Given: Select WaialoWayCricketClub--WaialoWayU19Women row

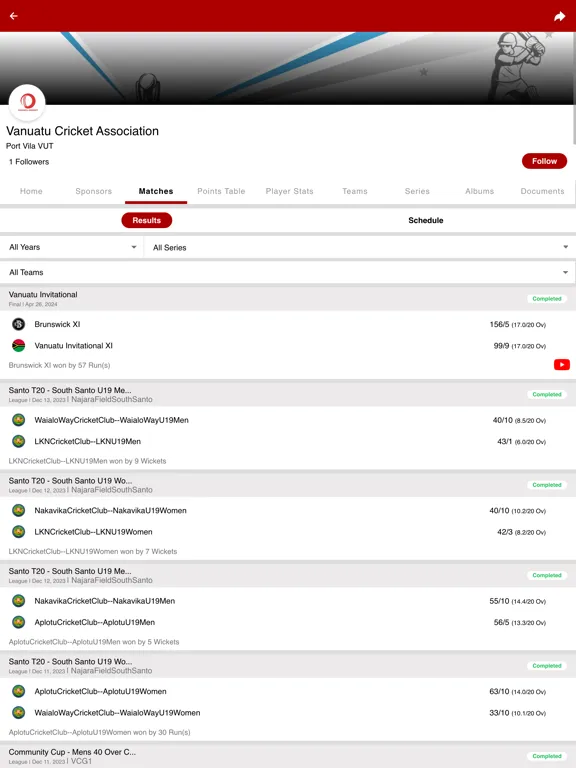Looking at the screenshot, I should pos(288,713).
